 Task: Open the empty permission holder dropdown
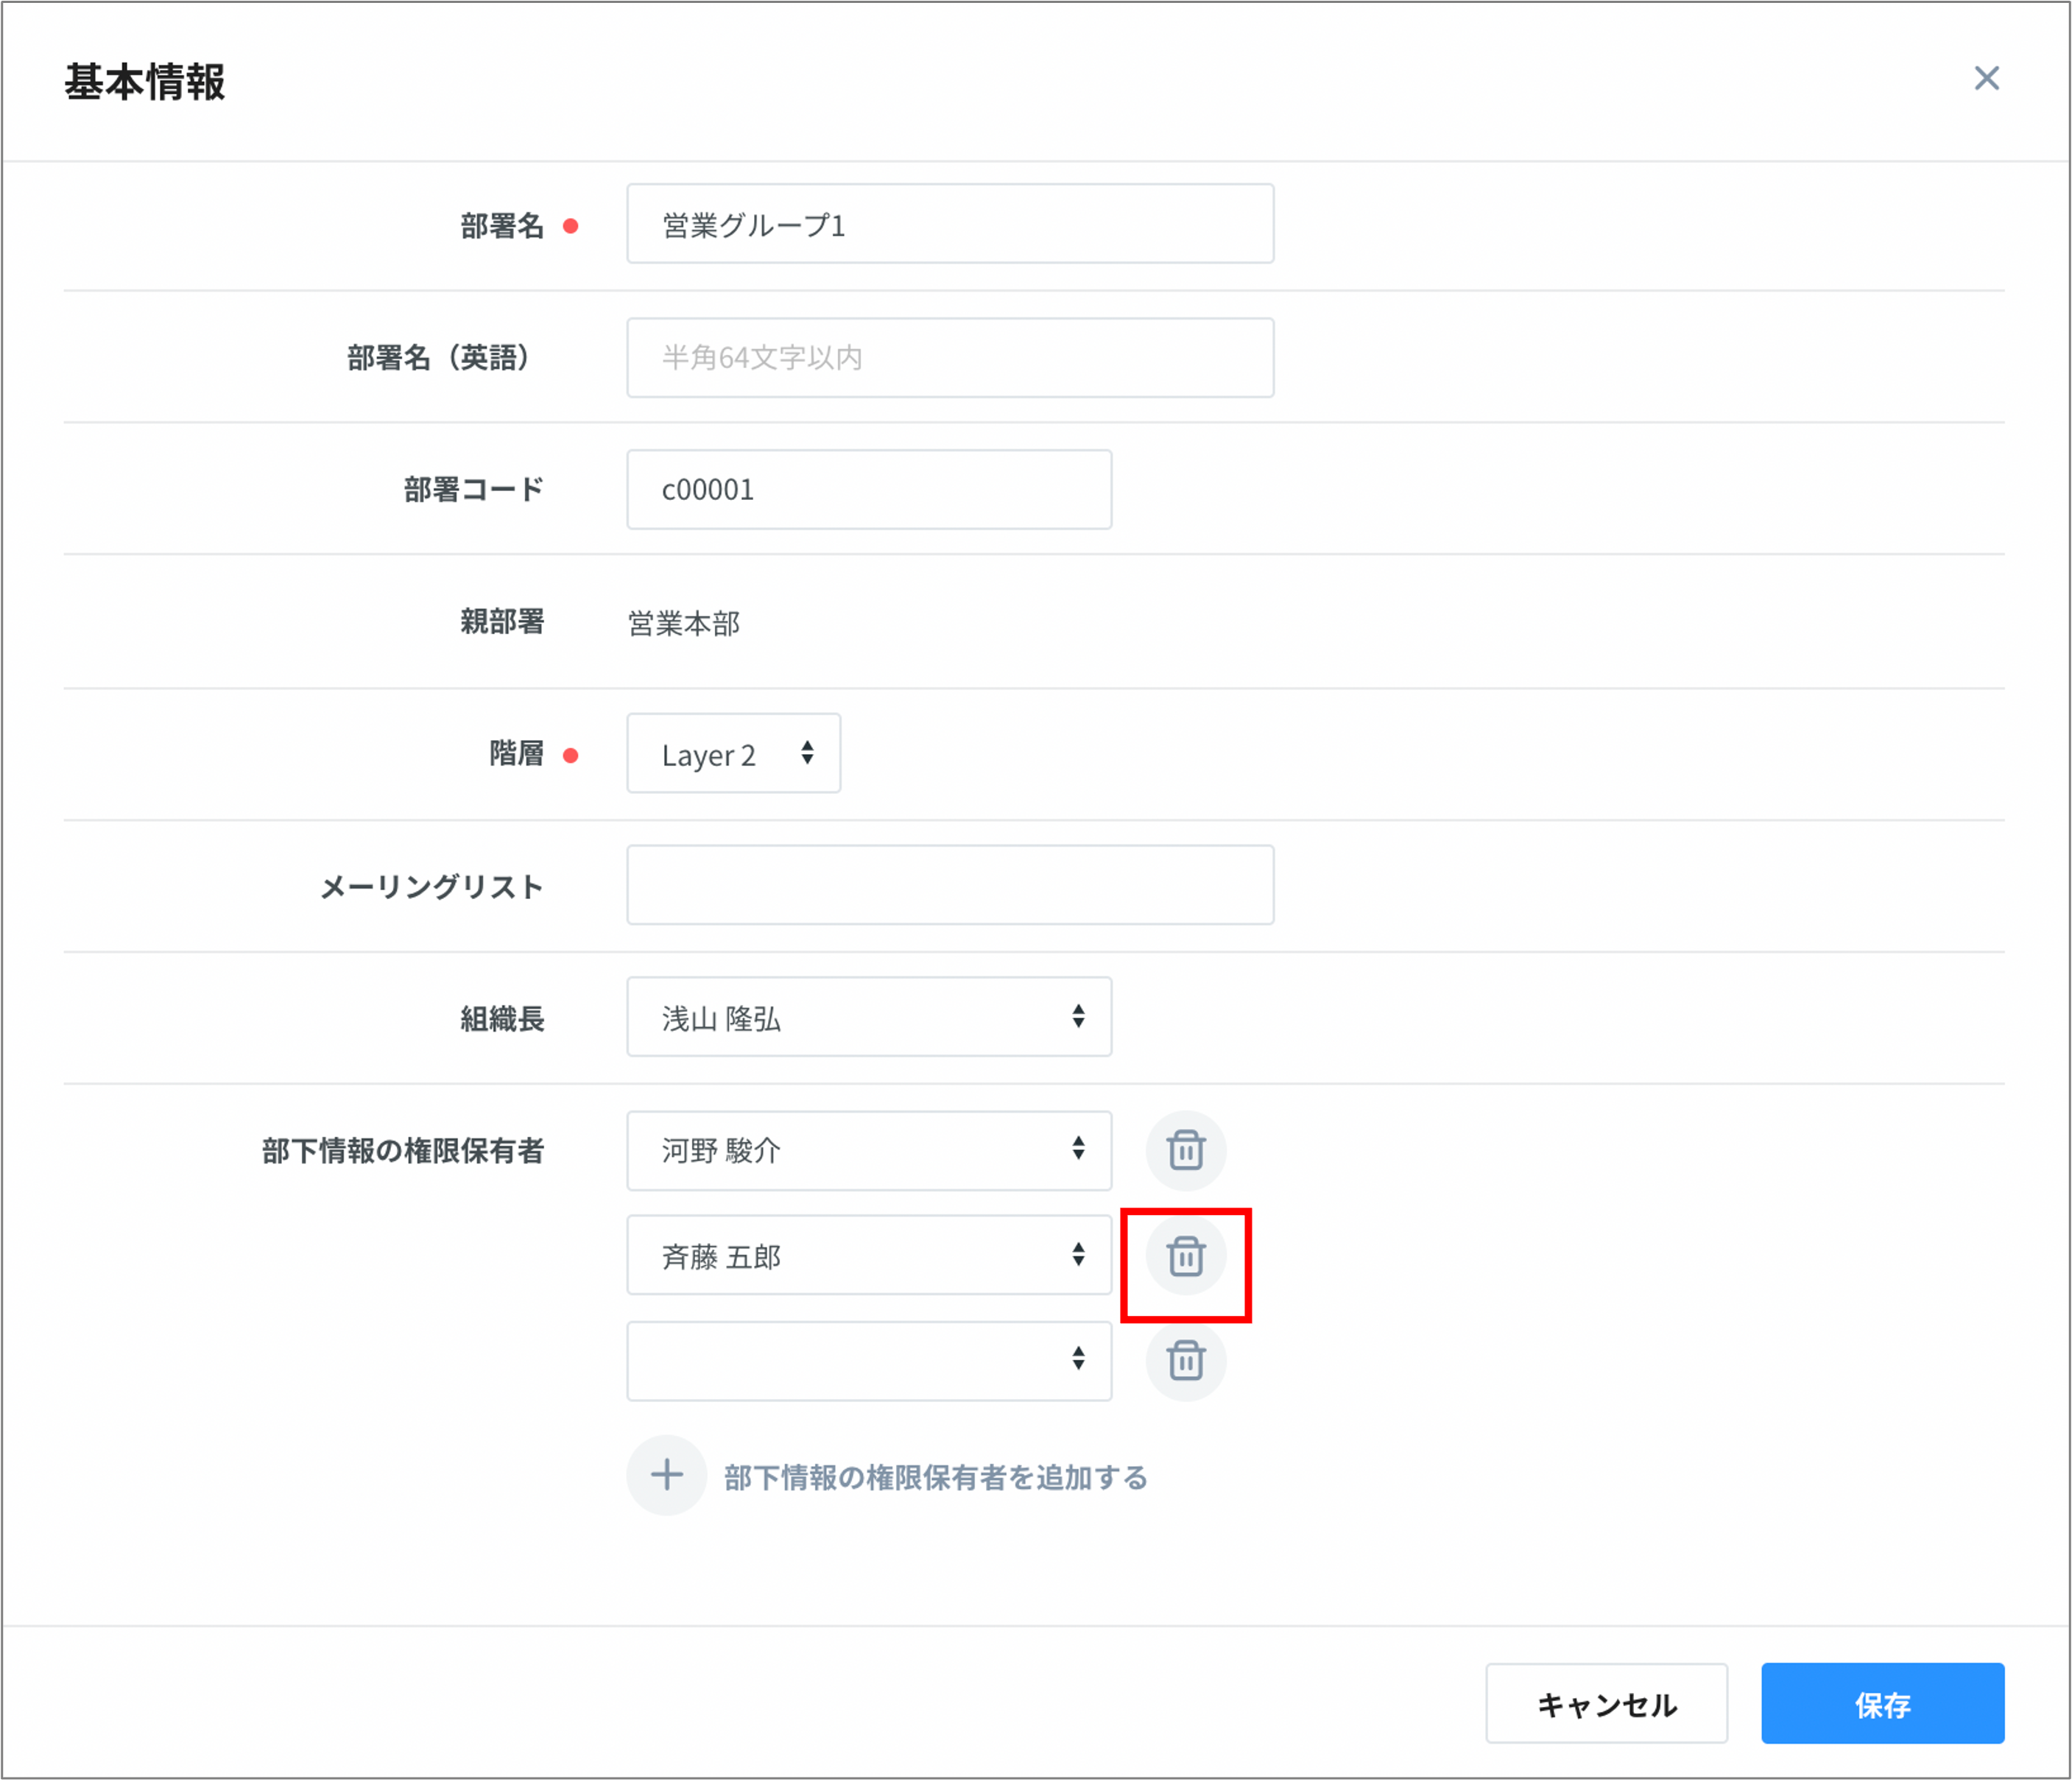coord(868,1360)
